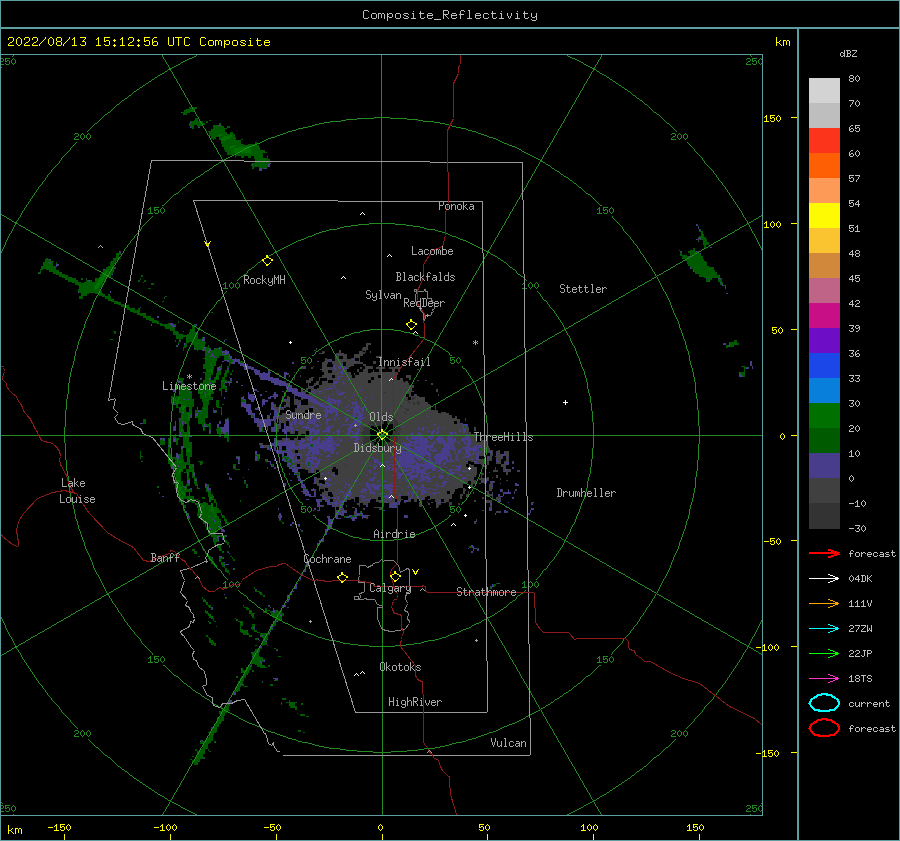Click the Sylvan label
This screenshot has height=841, width=900.
tap(383, 295)
